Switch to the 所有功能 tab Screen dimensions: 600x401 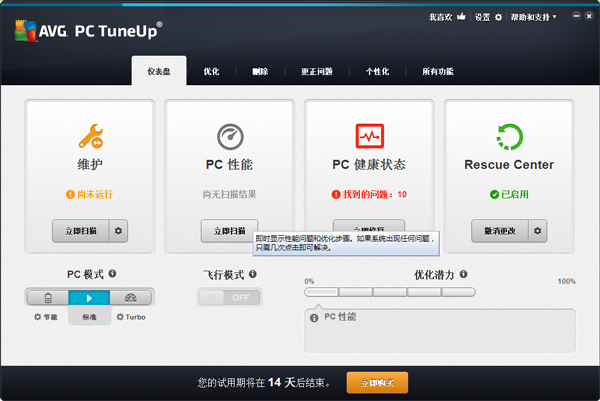point(438,71)
